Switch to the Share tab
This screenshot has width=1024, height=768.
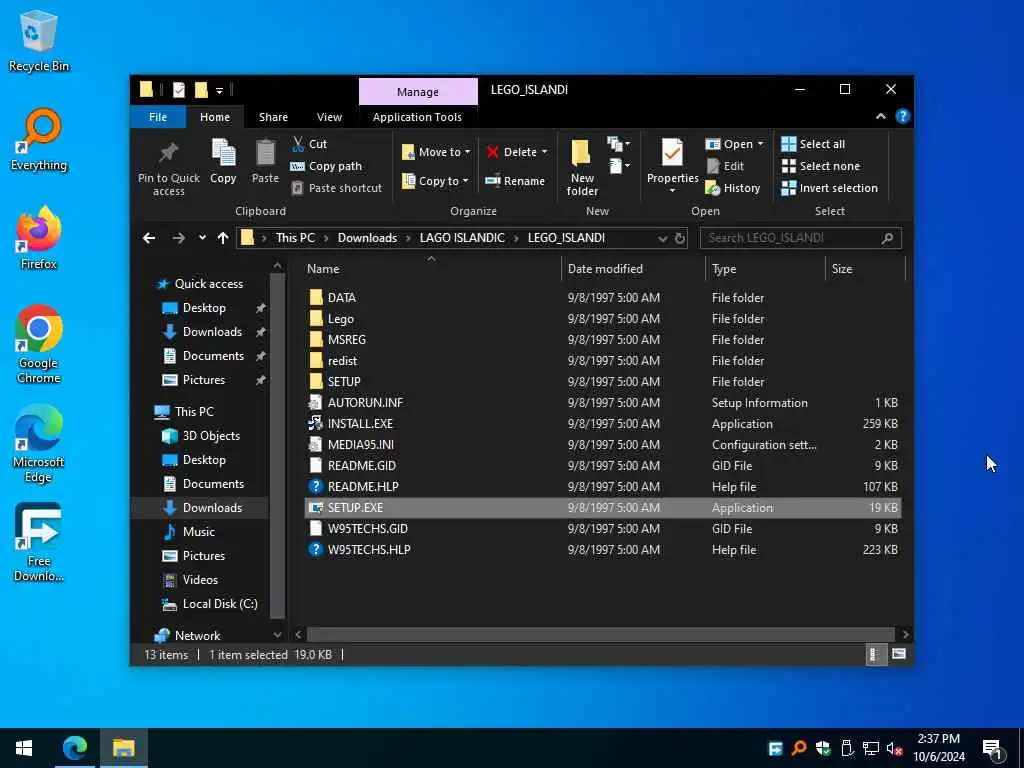tap(273, 117)
